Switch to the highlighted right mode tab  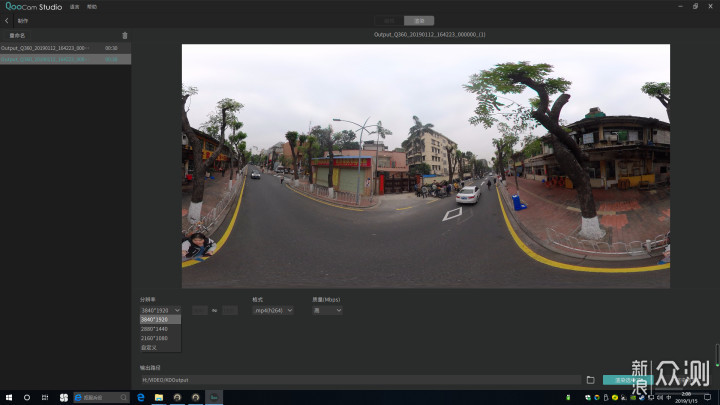[419, 20]
